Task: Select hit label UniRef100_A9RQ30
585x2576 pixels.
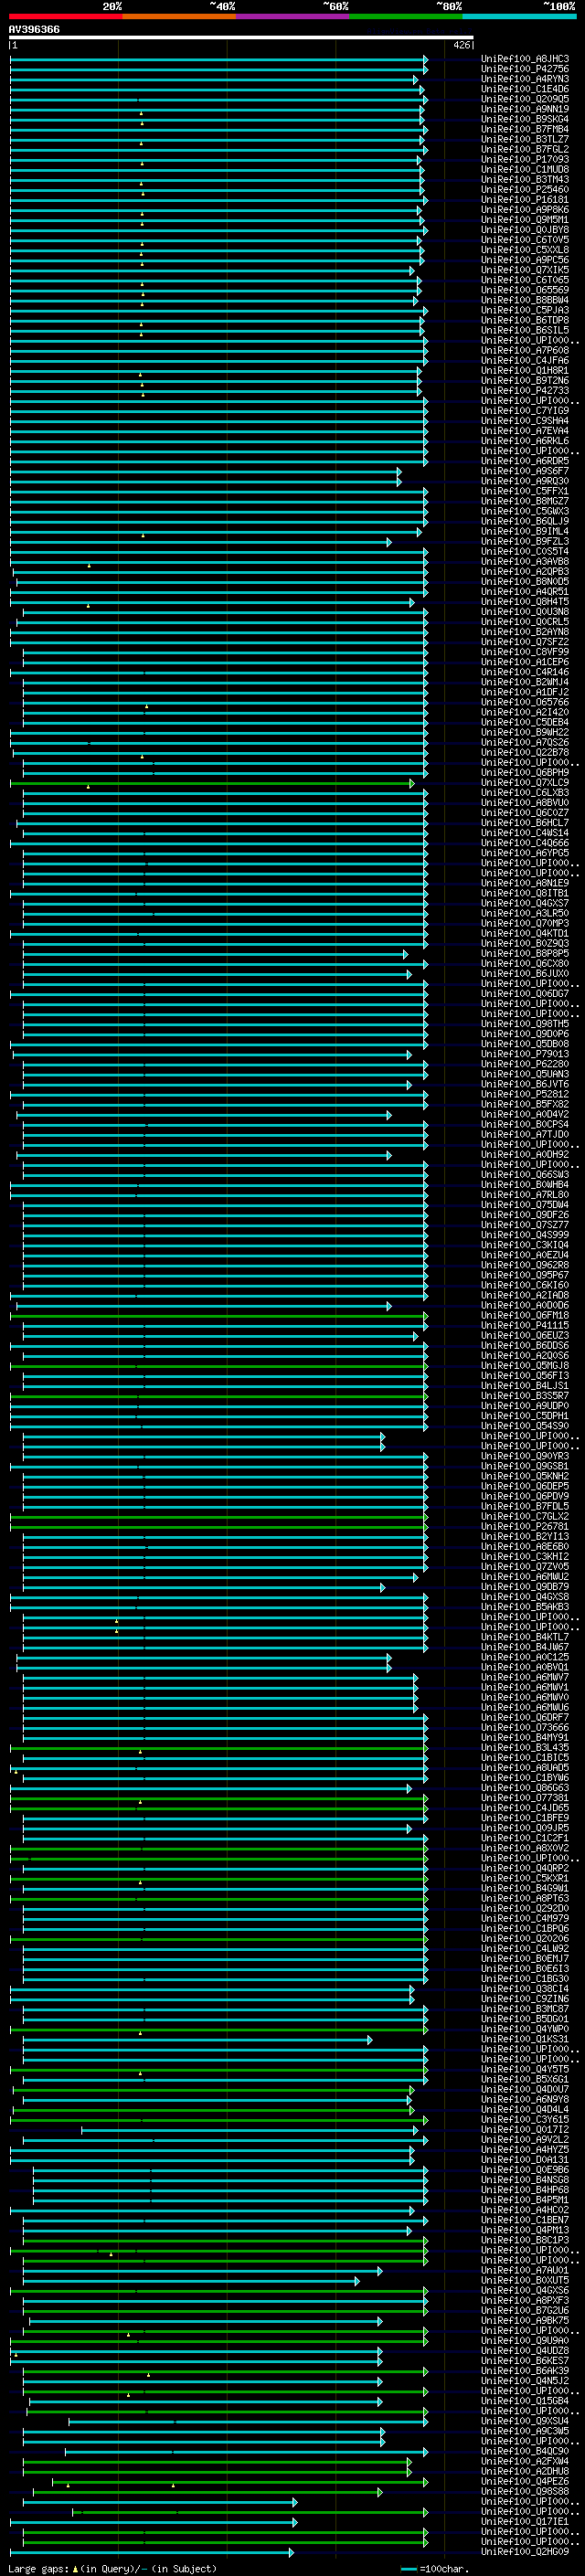Action: tap(525, 481)
